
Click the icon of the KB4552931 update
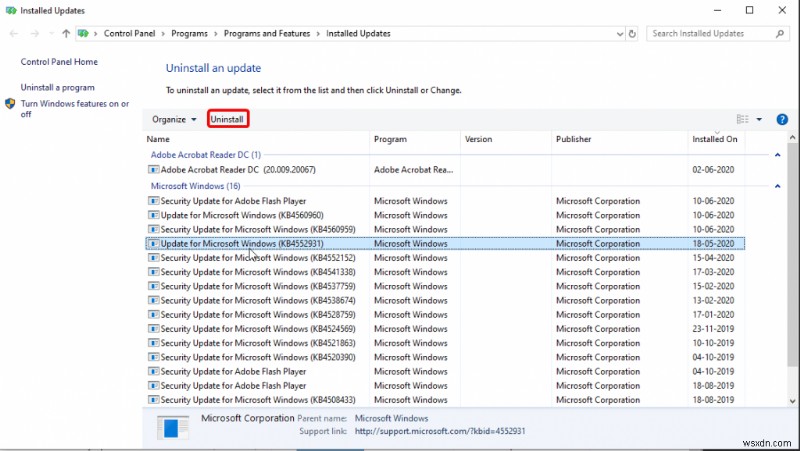[x=153, y=244]
